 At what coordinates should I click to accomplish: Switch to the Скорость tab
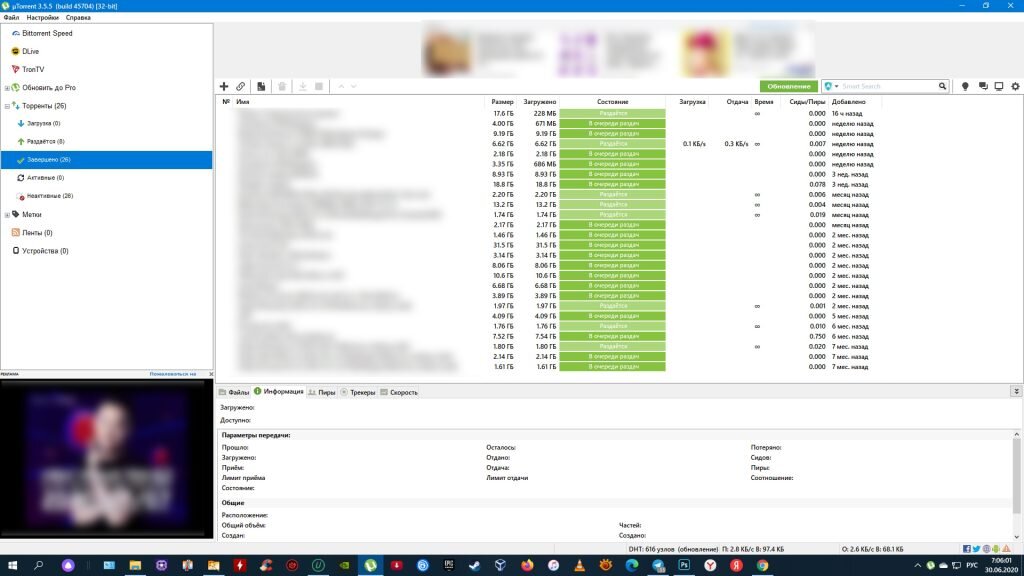click(399, 392)
